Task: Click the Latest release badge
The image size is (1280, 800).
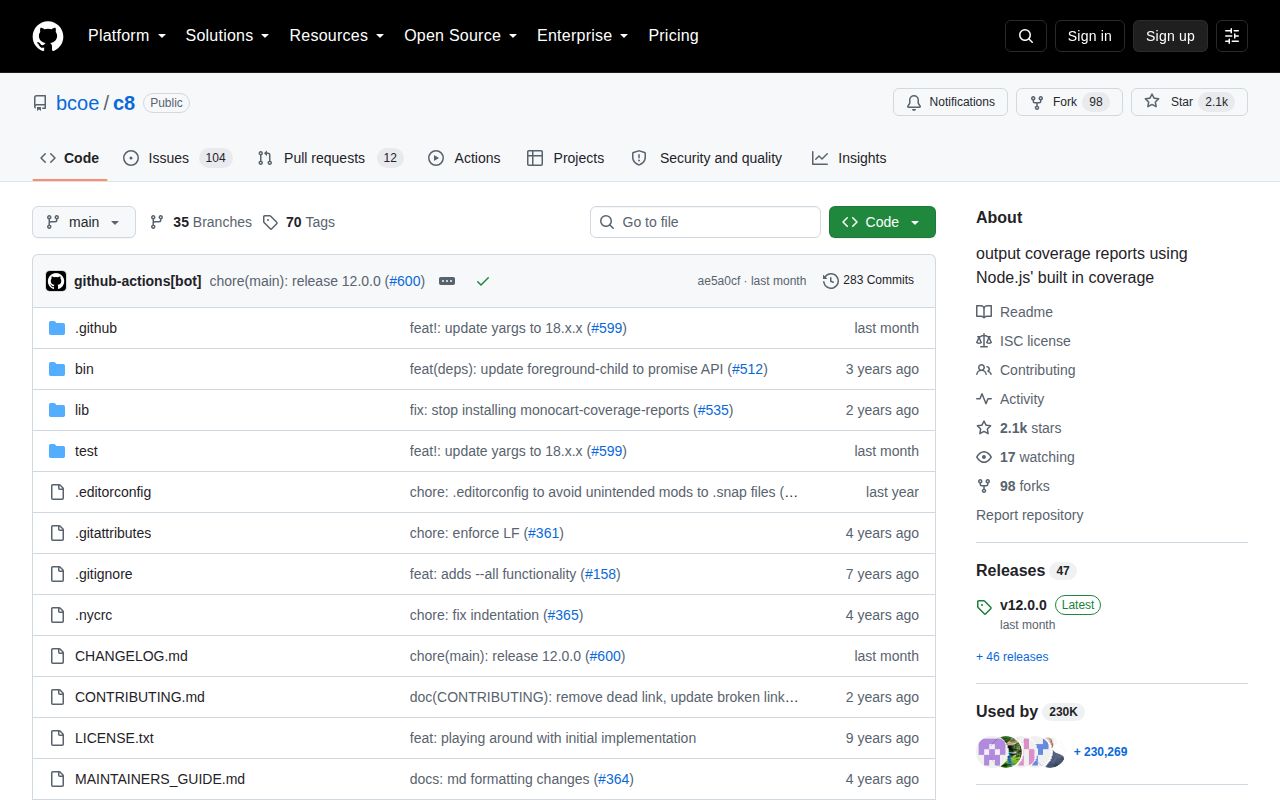Action: pos(1077,605)
